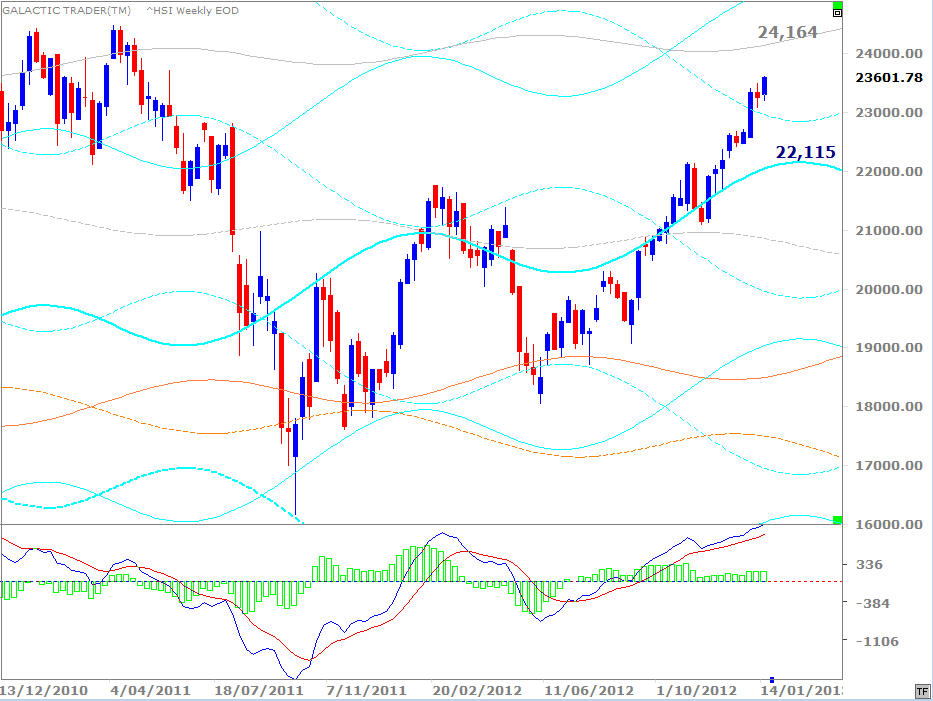This screenshot has height=701, width=933.
Task: Click the 19000.00 price axis label
Action: pos(889,348)
